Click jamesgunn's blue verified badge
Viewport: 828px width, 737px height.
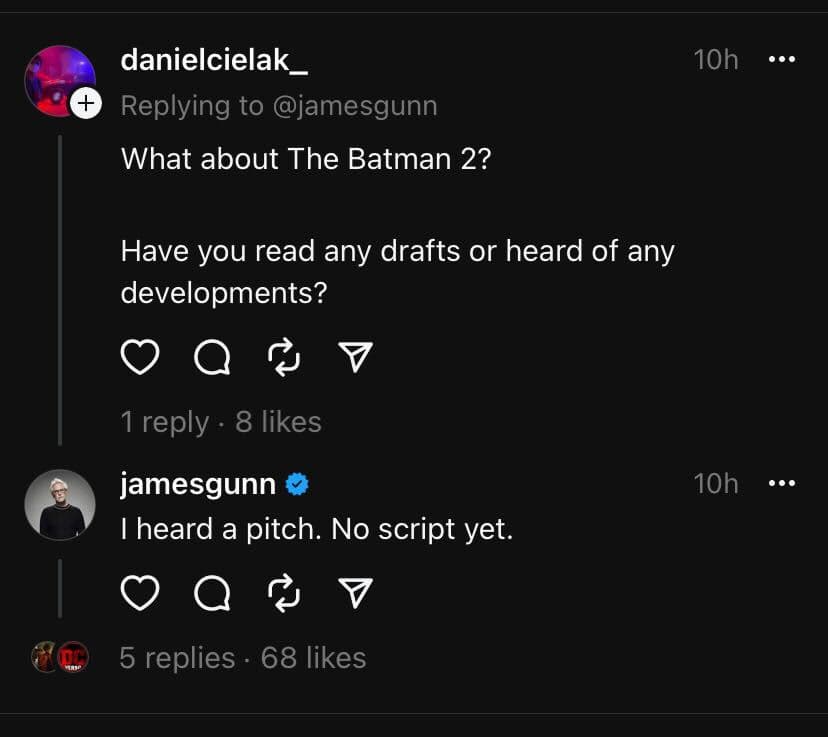click(297, 483)
